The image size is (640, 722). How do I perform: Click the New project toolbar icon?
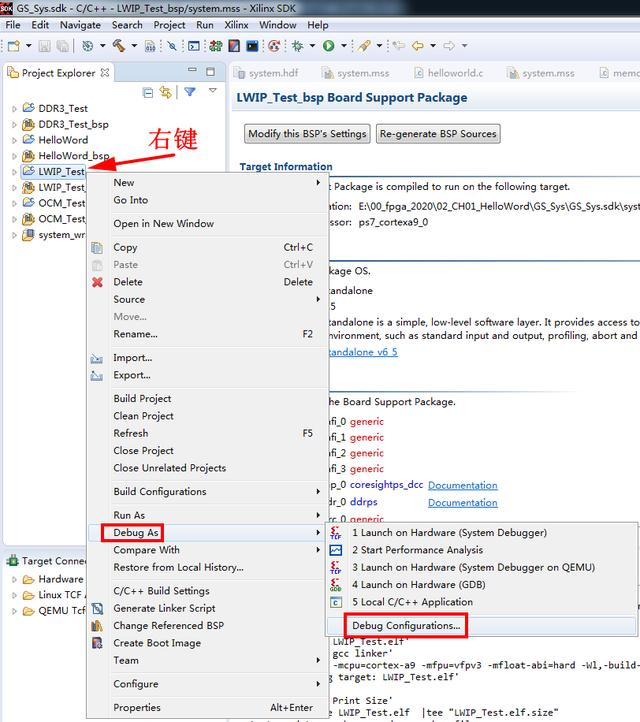[14, 46]
